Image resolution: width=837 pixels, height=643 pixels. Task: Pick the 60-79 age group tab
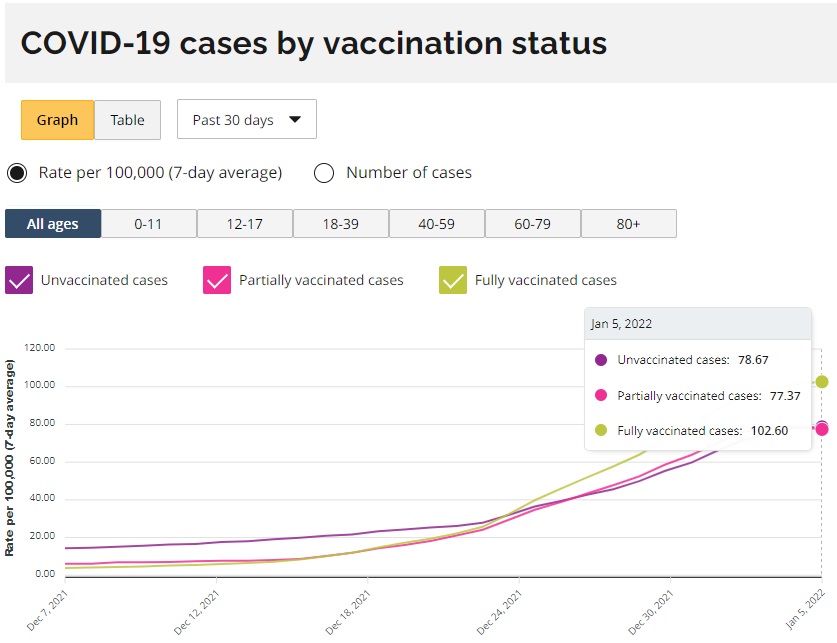point(532,224)
